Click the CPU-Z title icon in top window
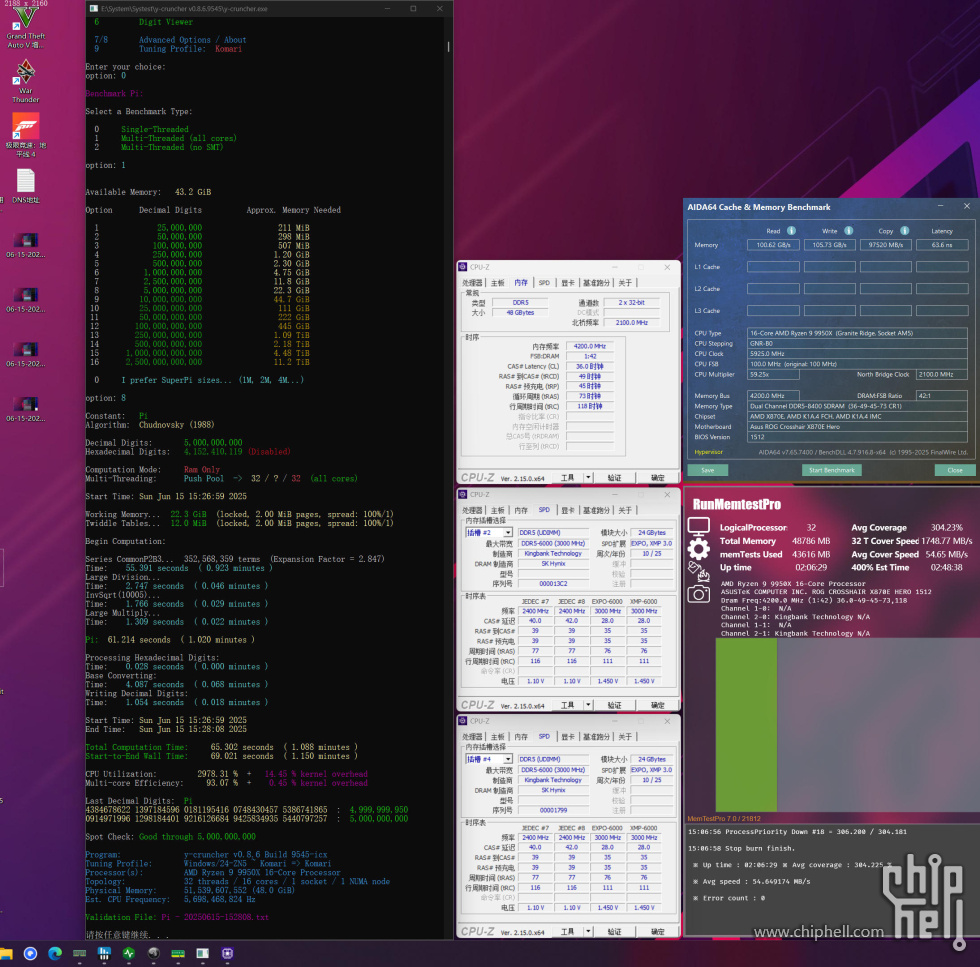 coord(463,267)
